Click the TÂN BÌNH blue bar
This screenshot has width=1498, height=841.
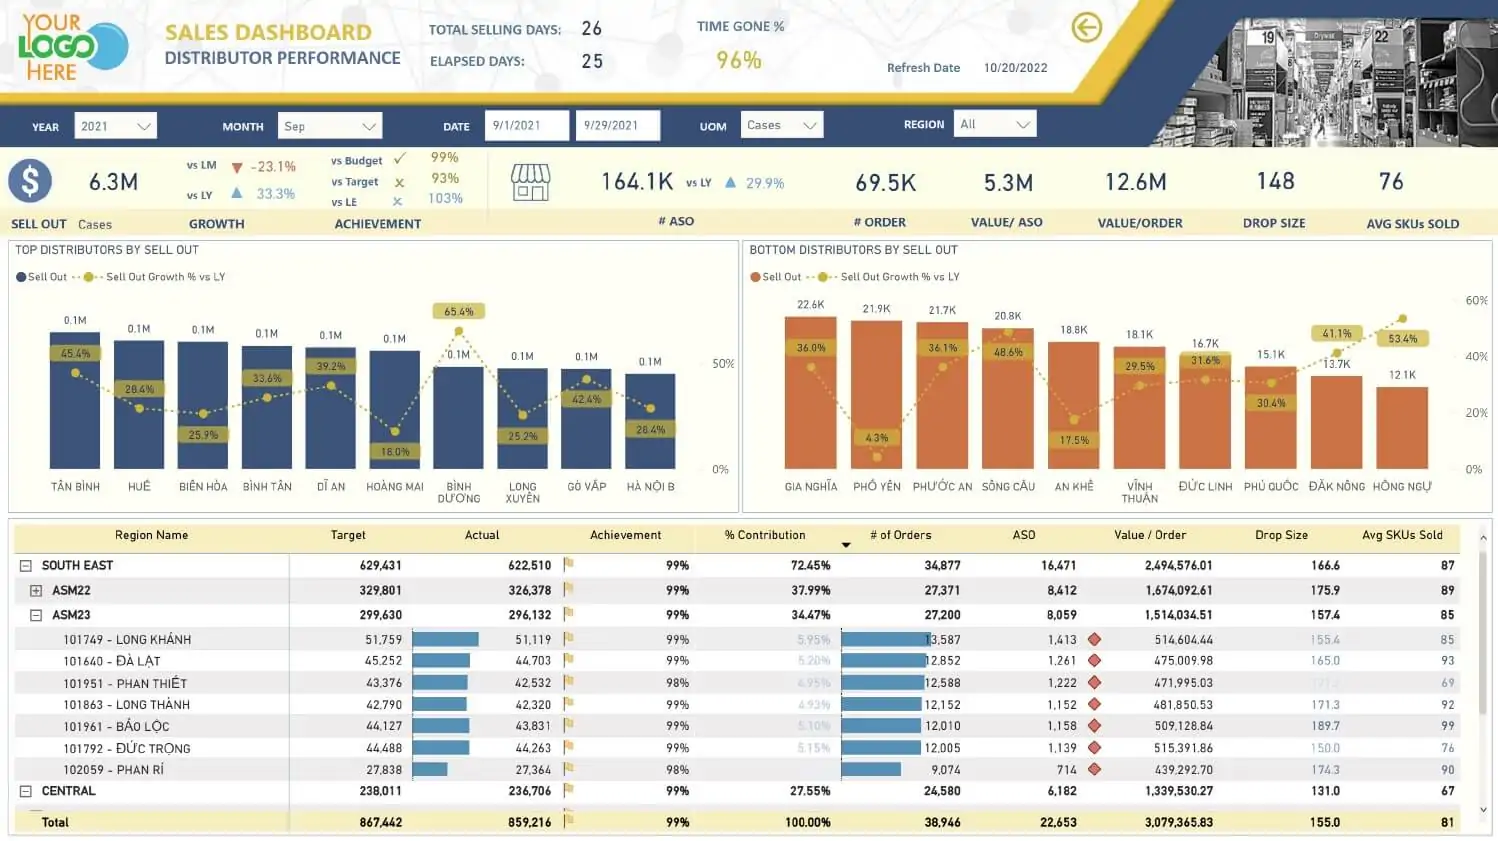point(75,400)
